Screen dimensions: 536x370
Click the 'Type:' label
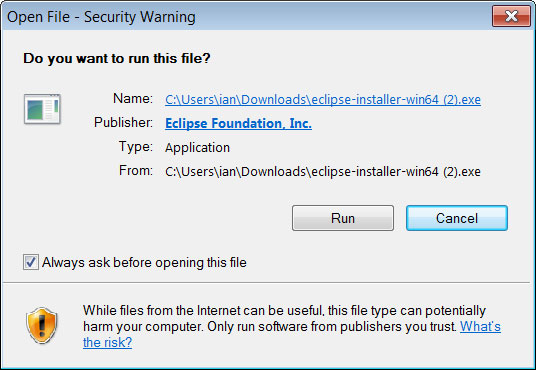[136, 146]
